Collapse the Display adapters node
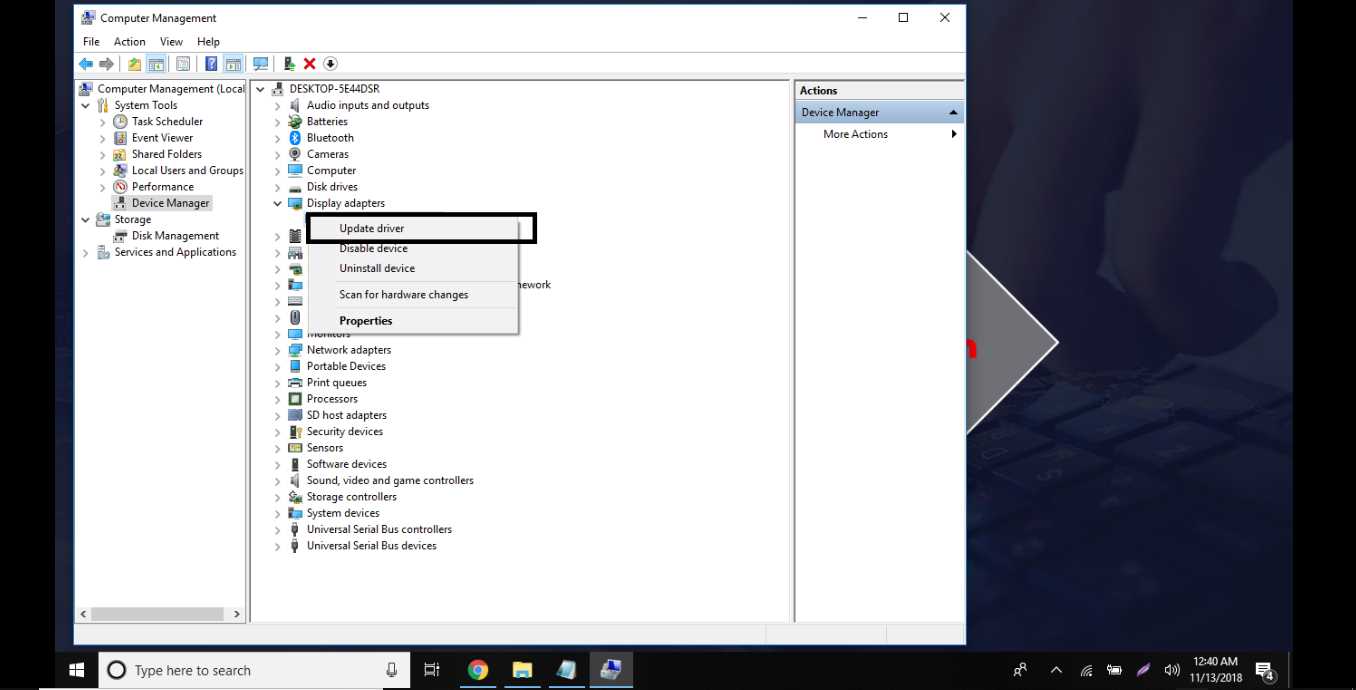This screenshot has width=1356, height=690. 277,203
